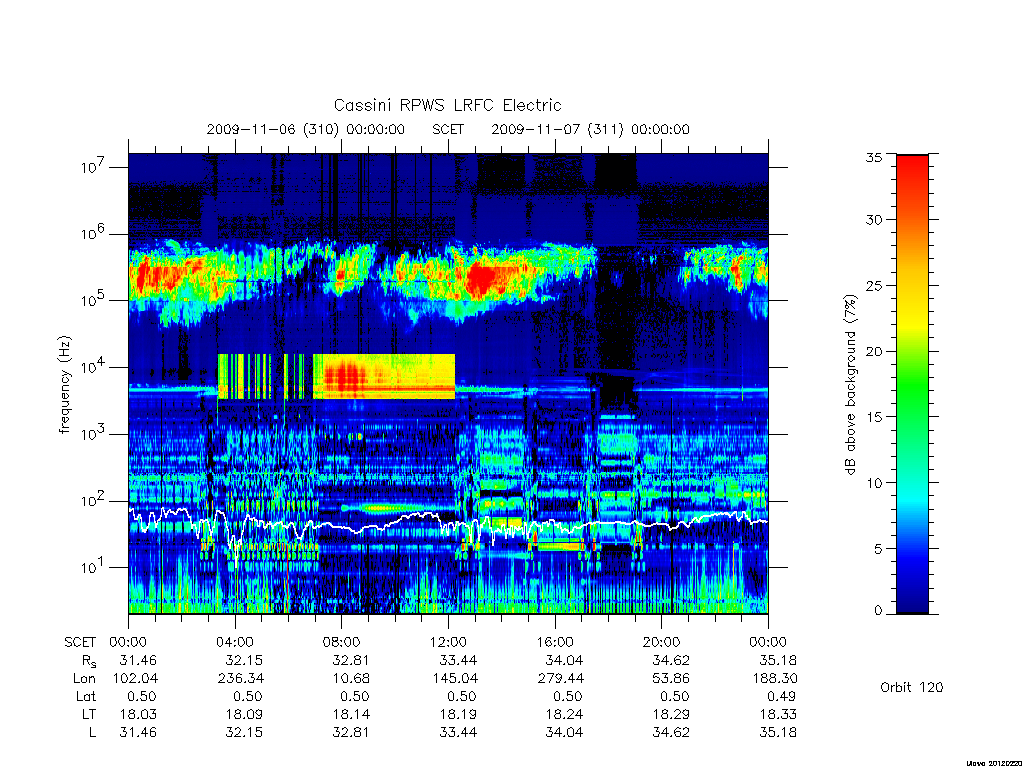Click the "Orbit 120" label
This screenshot has height=768, width=1024.
912,687
